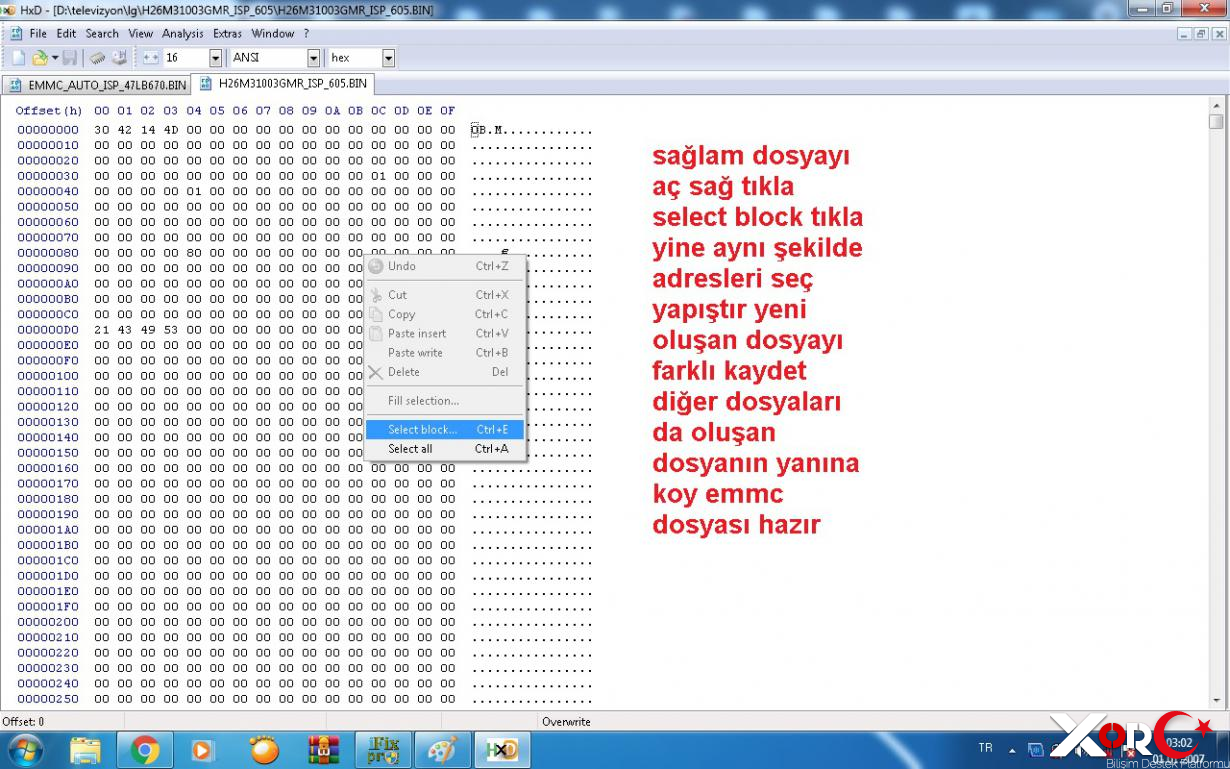Image resolution: width=1230 pixels, height=769 pixels.
Task: Click the vertical scrollbar down arrow
Action: pos(1216,701)
